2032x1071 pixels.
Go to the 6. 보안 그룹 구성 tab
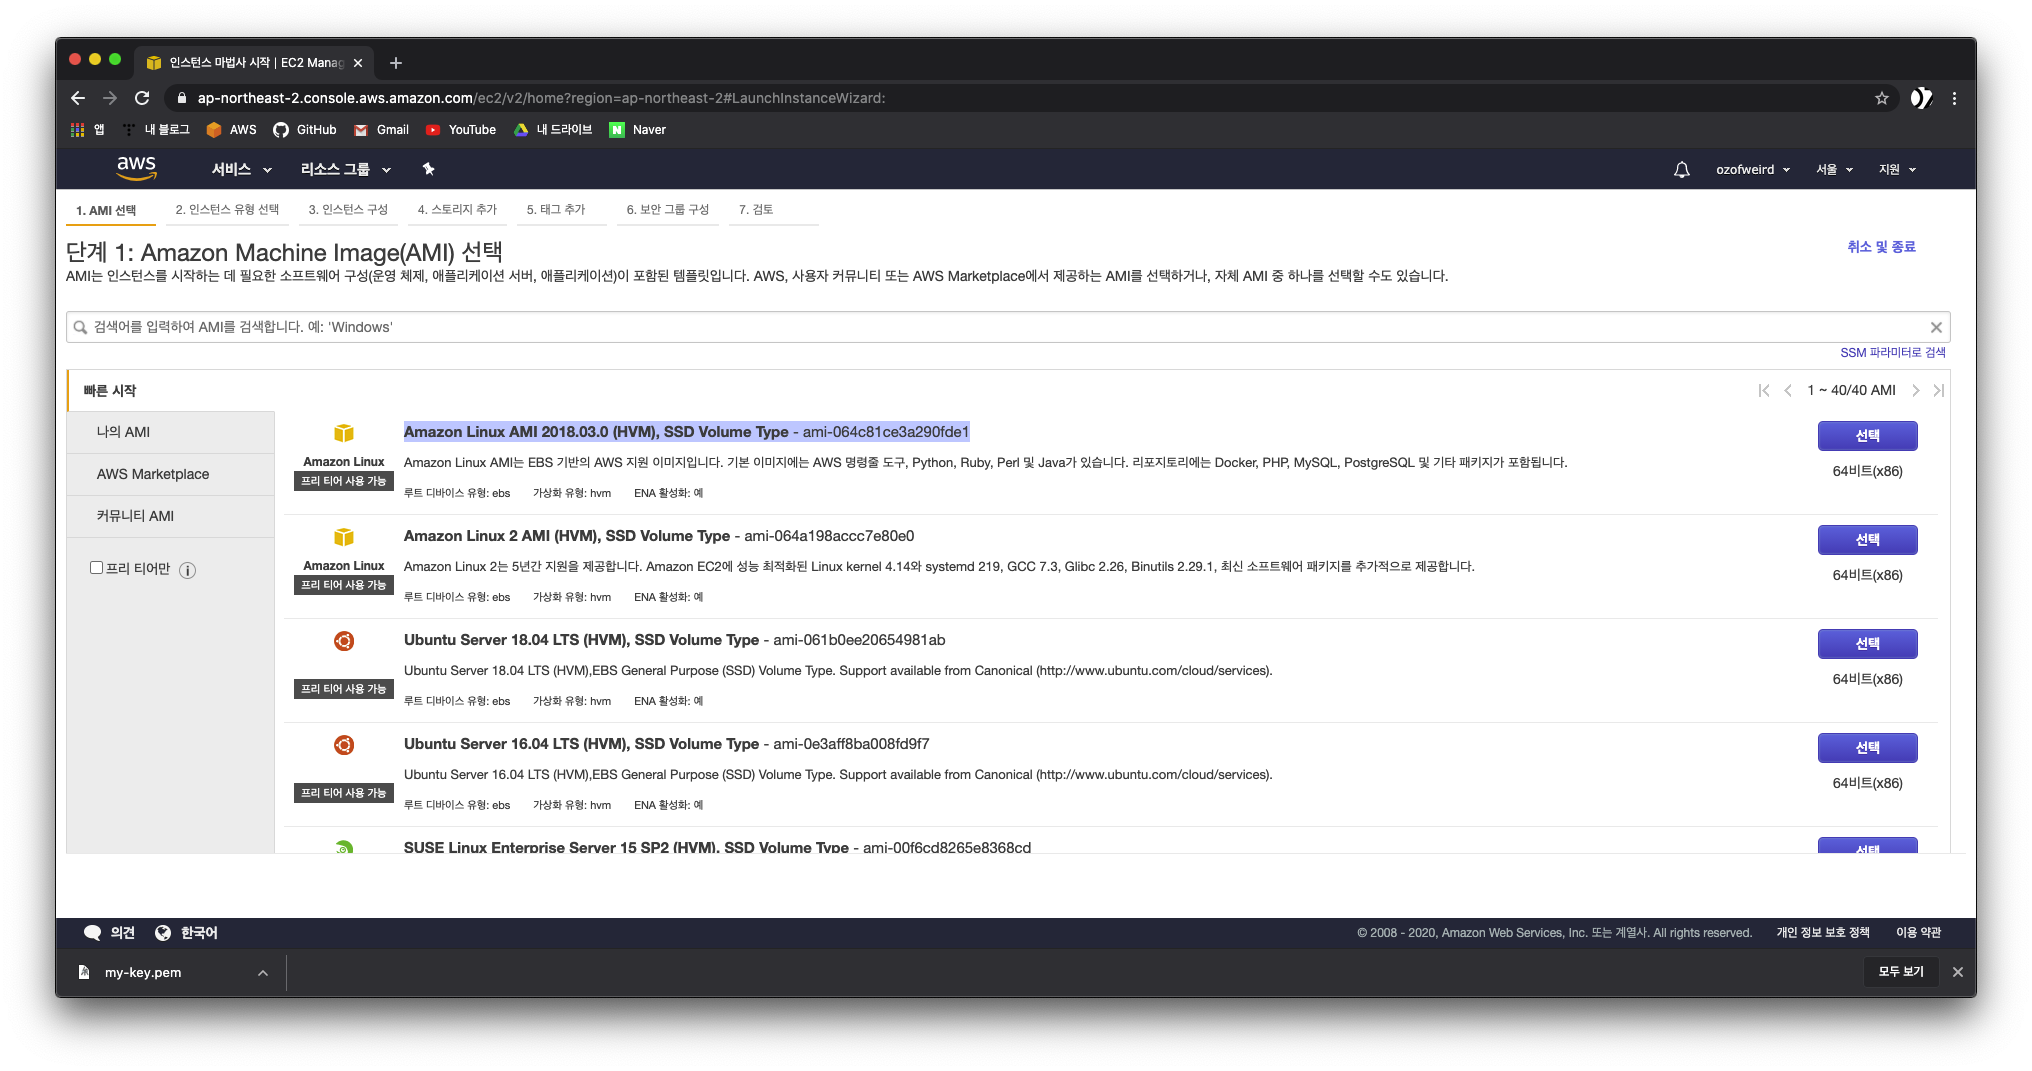[668, 210]
